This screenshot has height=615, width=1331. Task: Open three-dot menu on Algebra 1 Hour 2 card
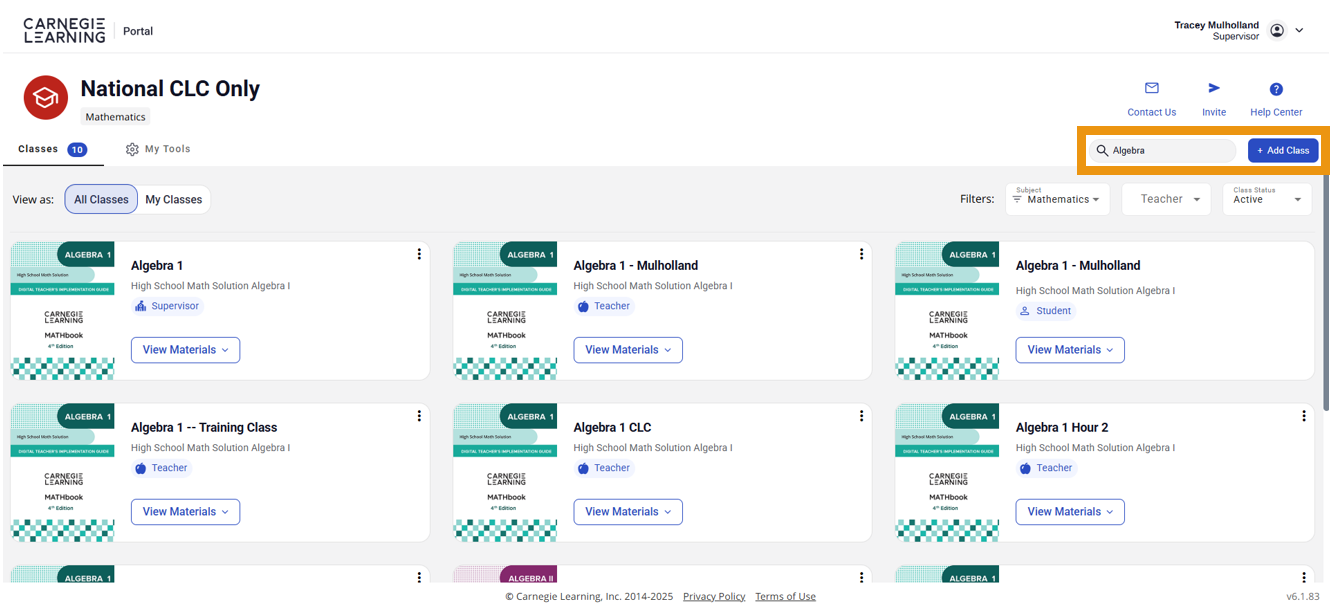click(x=1304, y=416)
